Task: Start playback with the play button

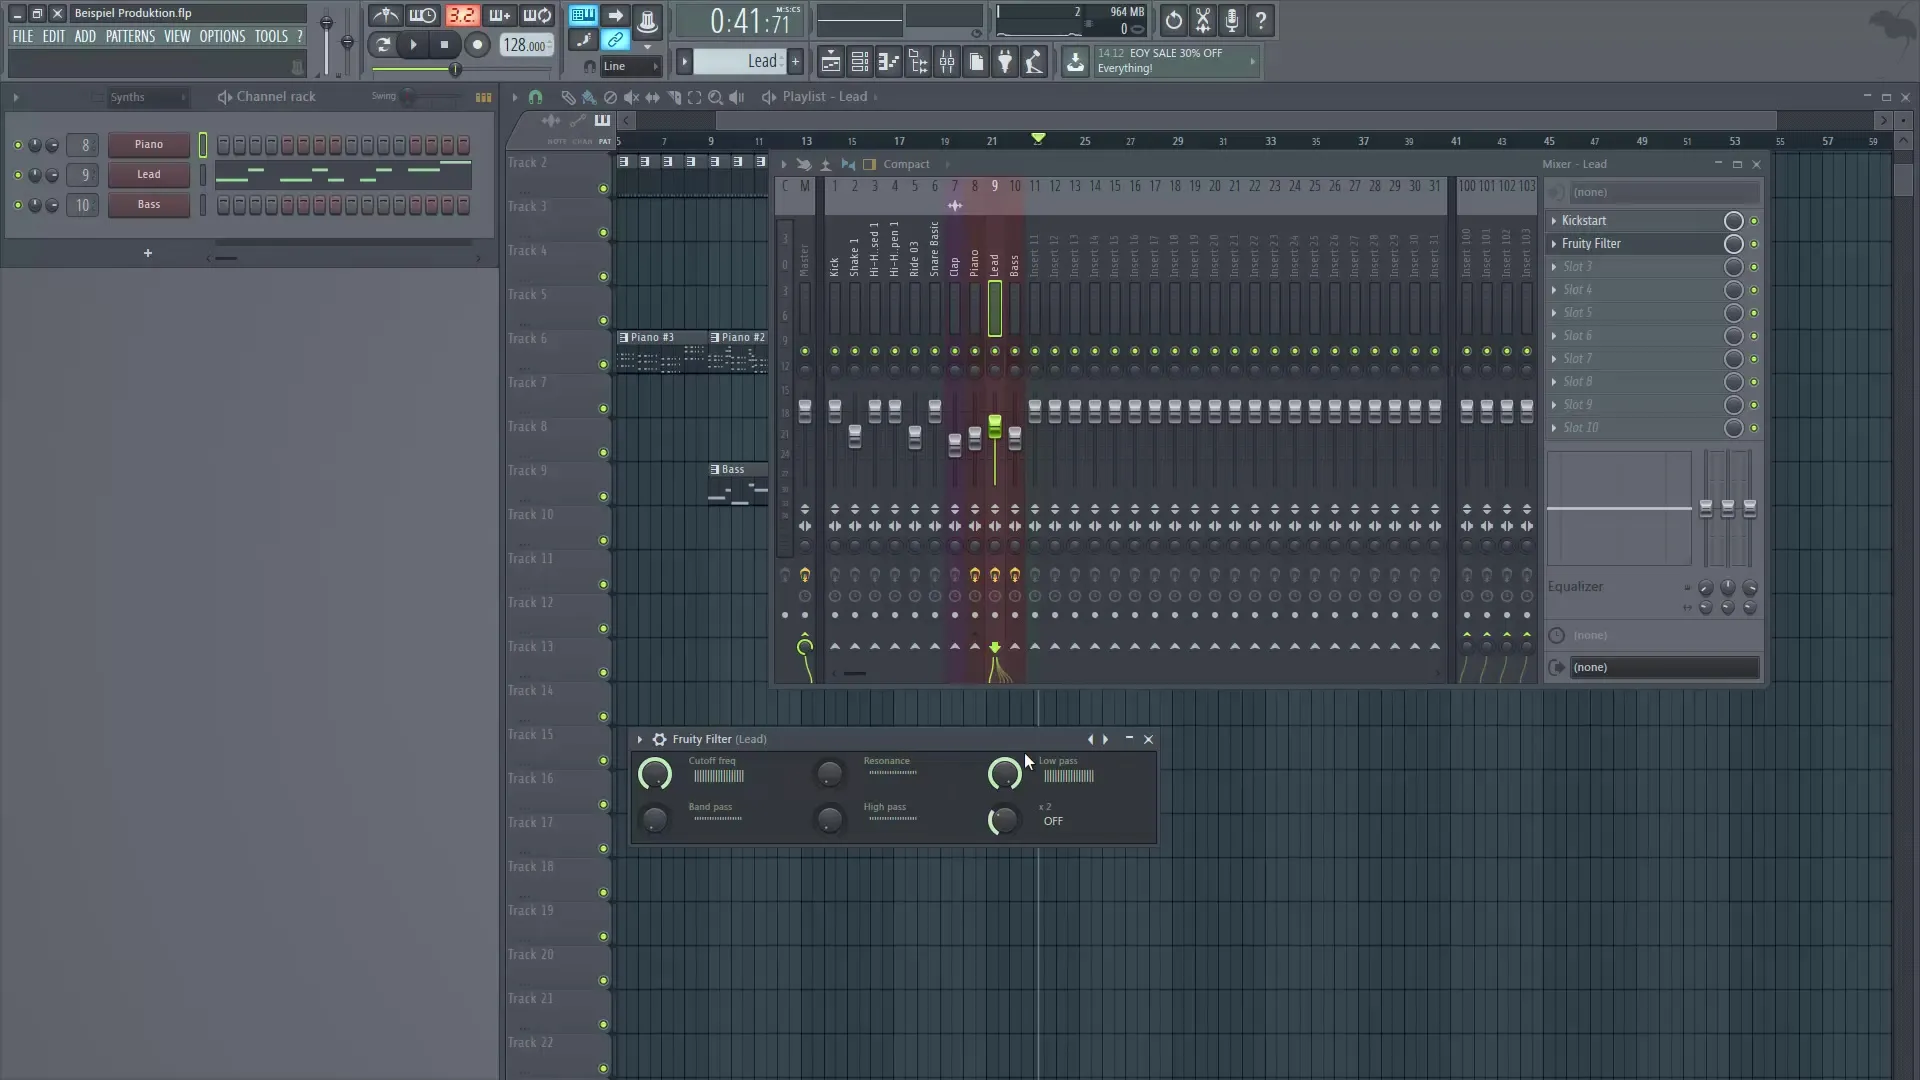Action: pyautogui.click(x=413, y=44)
